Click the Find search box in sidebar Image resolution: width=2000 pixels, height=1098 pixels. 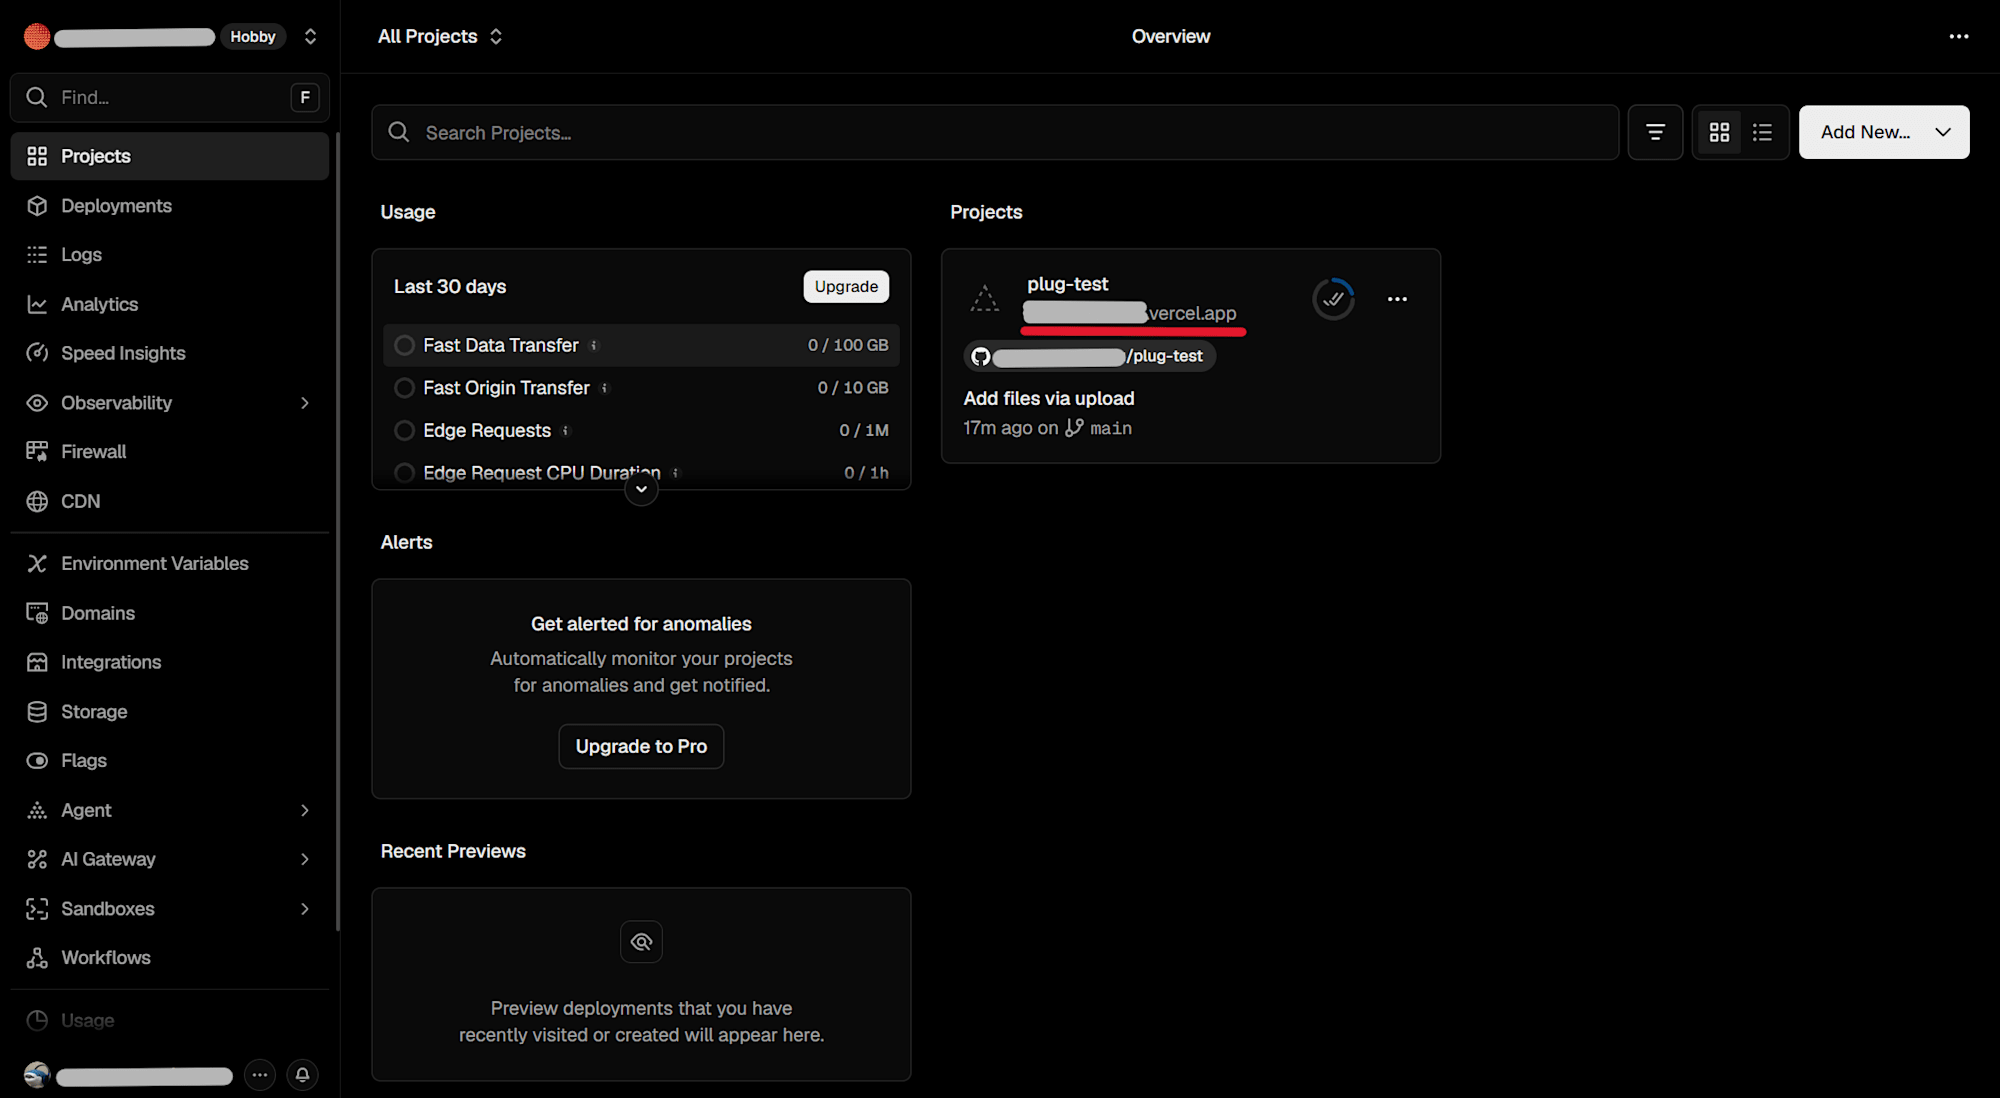click(x=169, y=97)
